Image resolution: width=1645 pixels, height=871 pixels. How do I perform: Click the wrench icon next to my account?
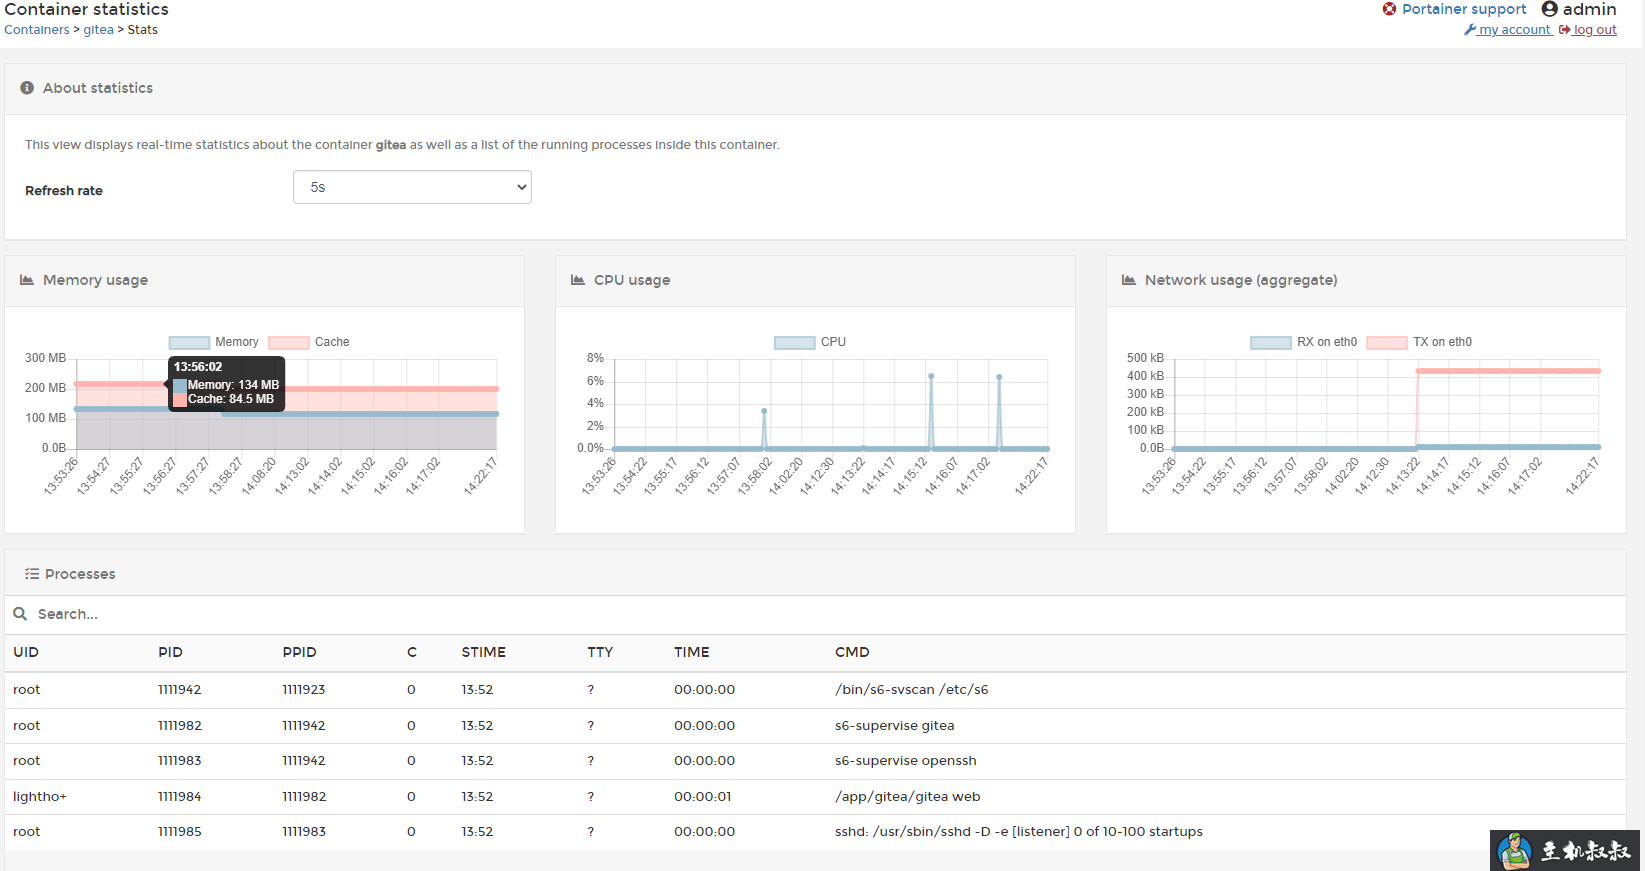[x=1470, y=30]
